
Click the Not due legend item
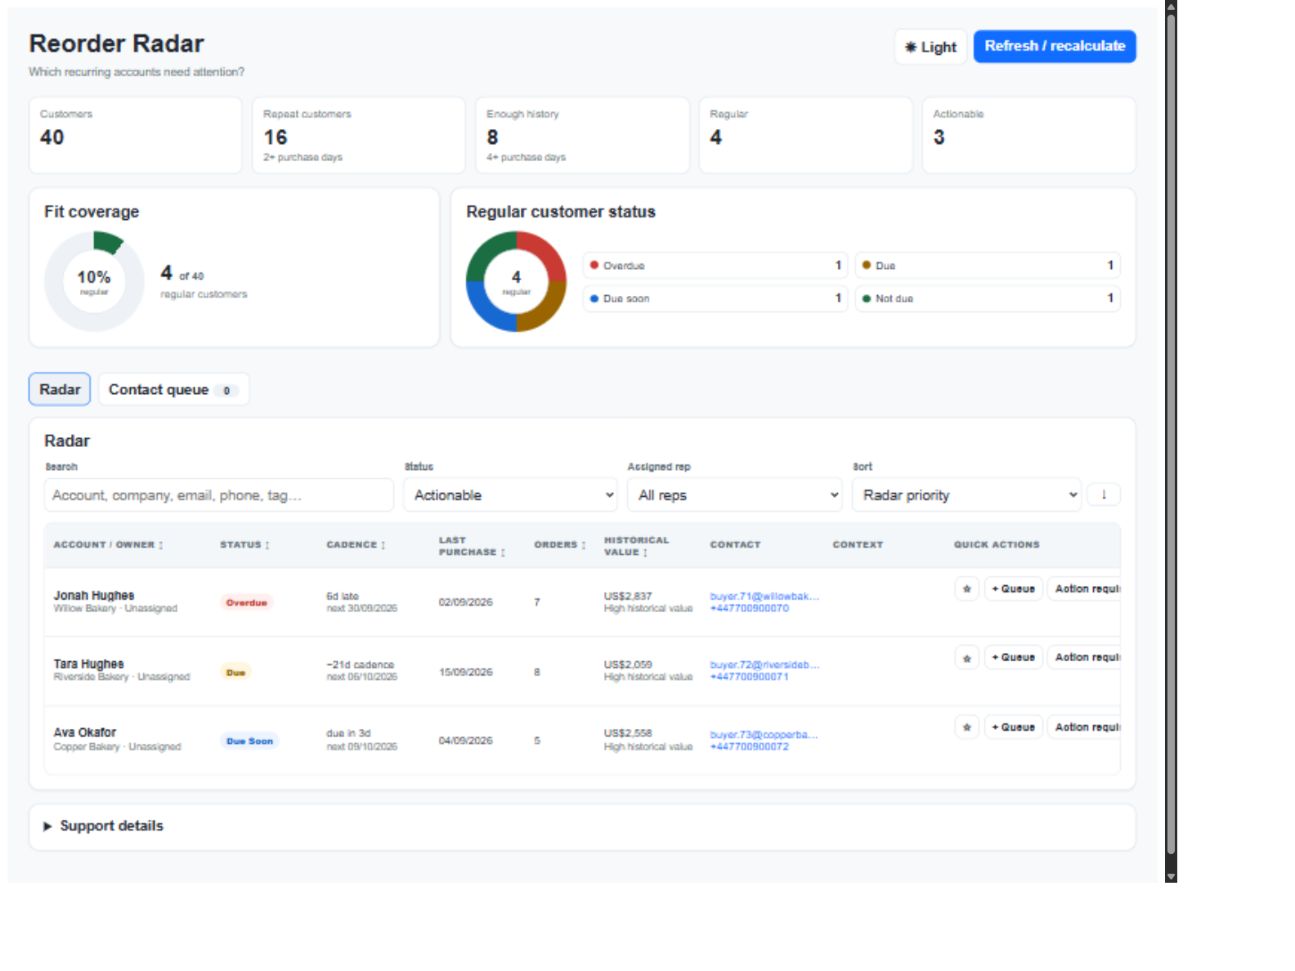point(987,299)
